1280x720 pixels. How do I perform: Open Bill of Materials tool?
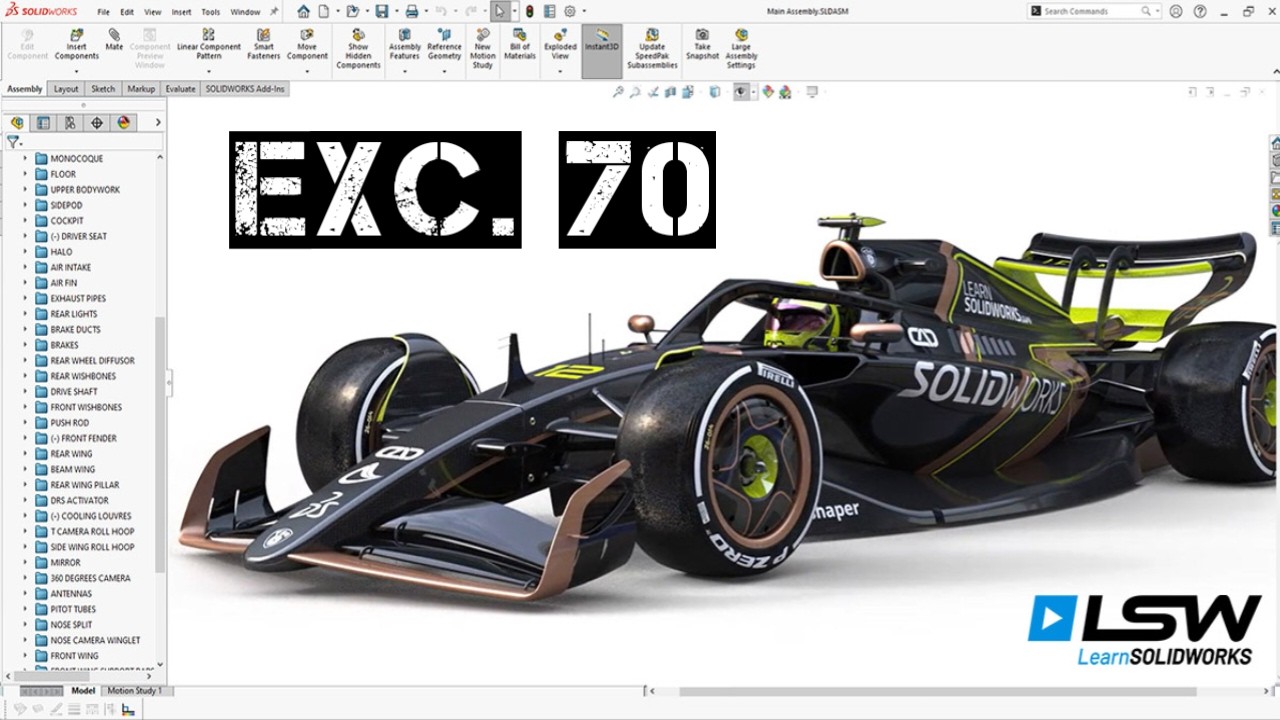(520, 45)
